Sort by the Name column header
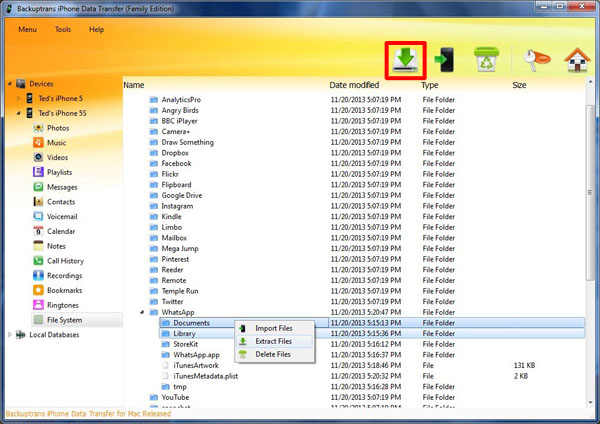 (x=134, y=85)
